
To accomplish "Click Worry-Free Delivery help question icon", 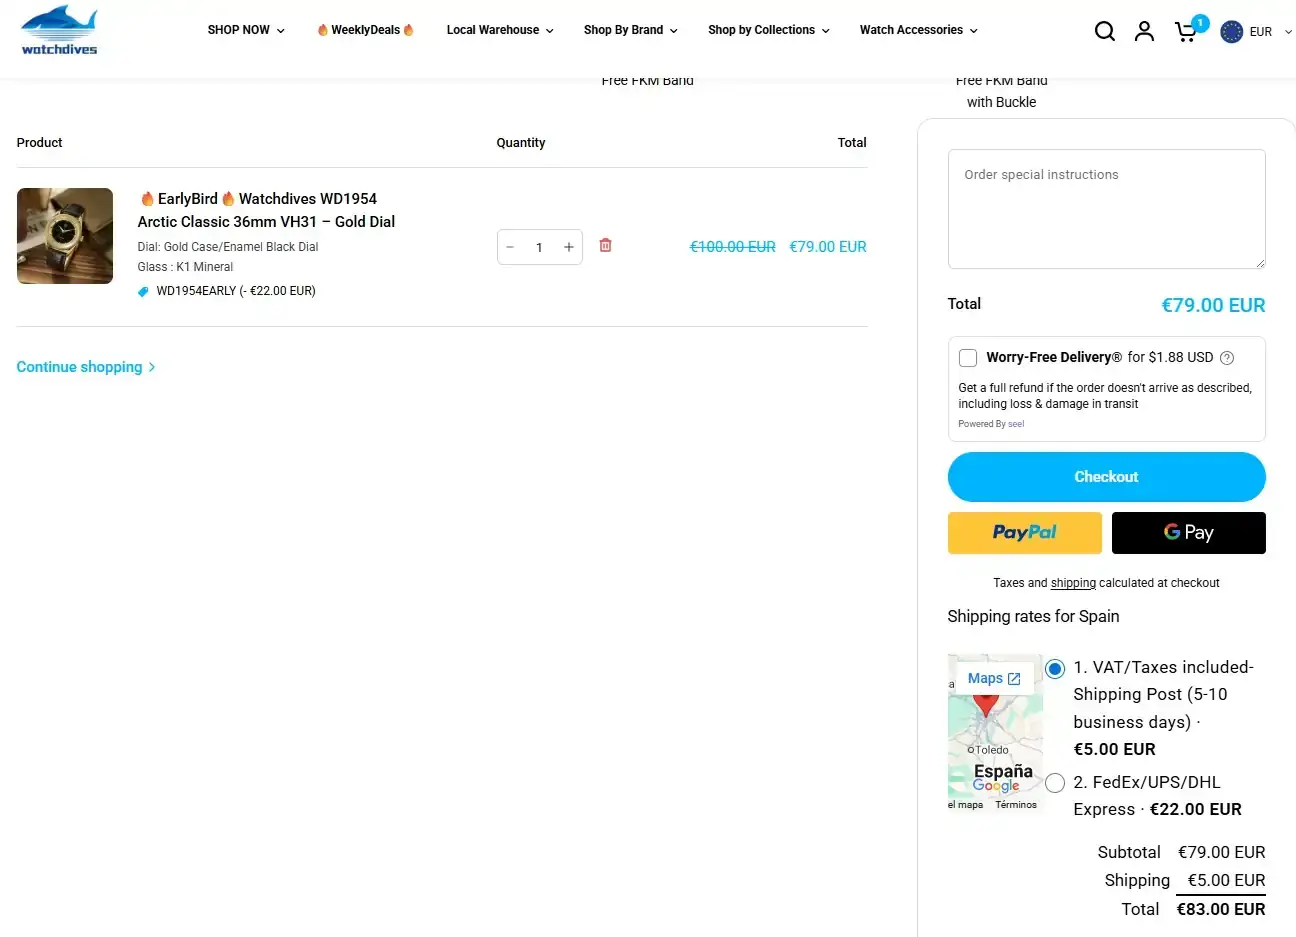I will (x=1227, y=358).
